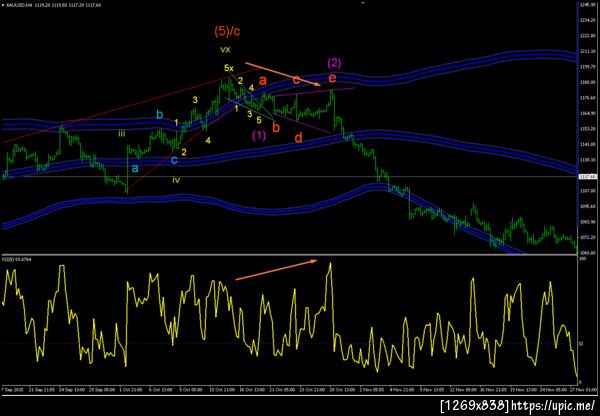Click the 24 Sep 13:00 time label
Viewport: 600px width, 416px height.
71,389
